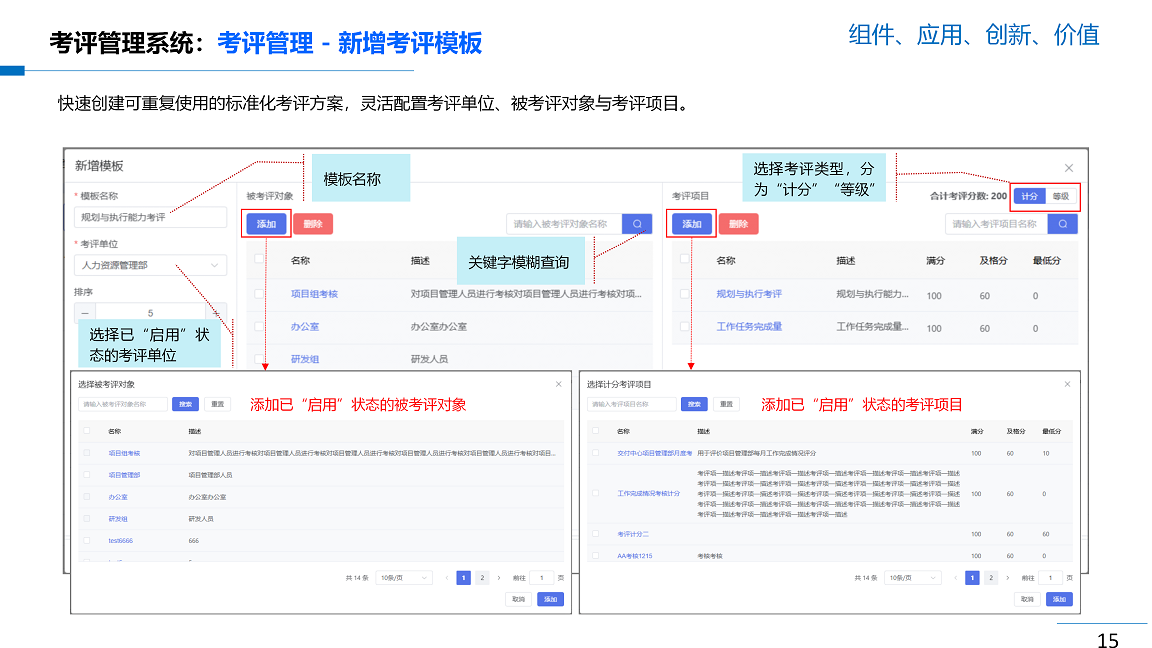
Task: Switch 考评类型 to 等级
Action: tap(1060, 196)
